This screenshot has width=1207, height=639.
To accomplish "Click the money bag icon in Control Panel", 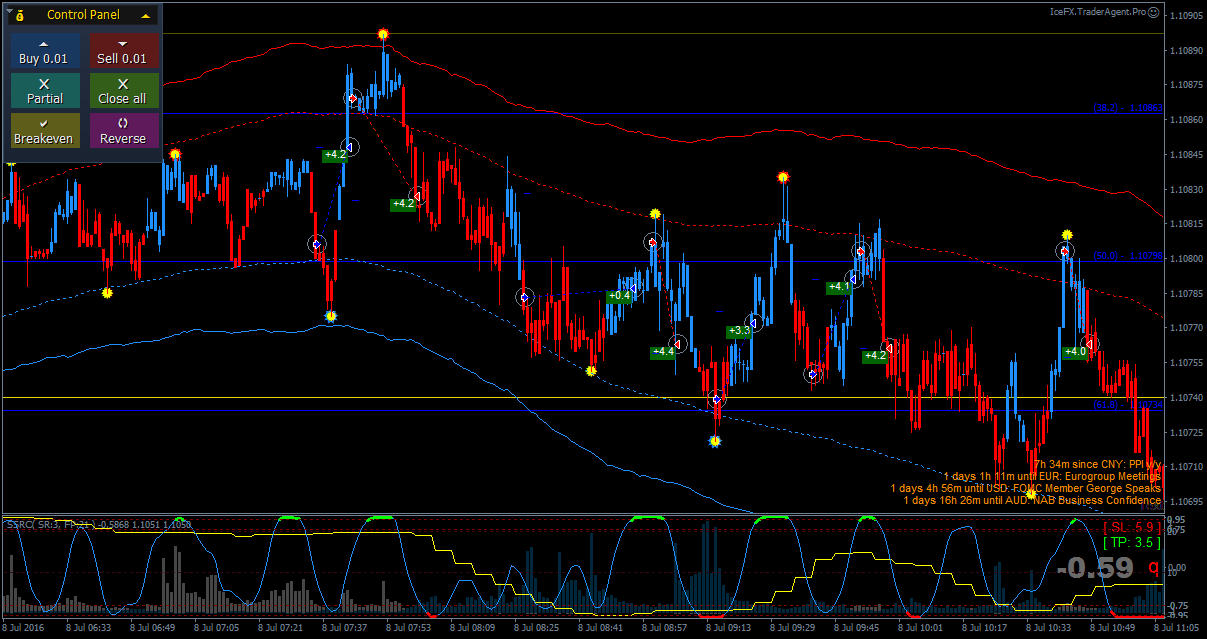I will pyautogui.click(x=19, y=16).
